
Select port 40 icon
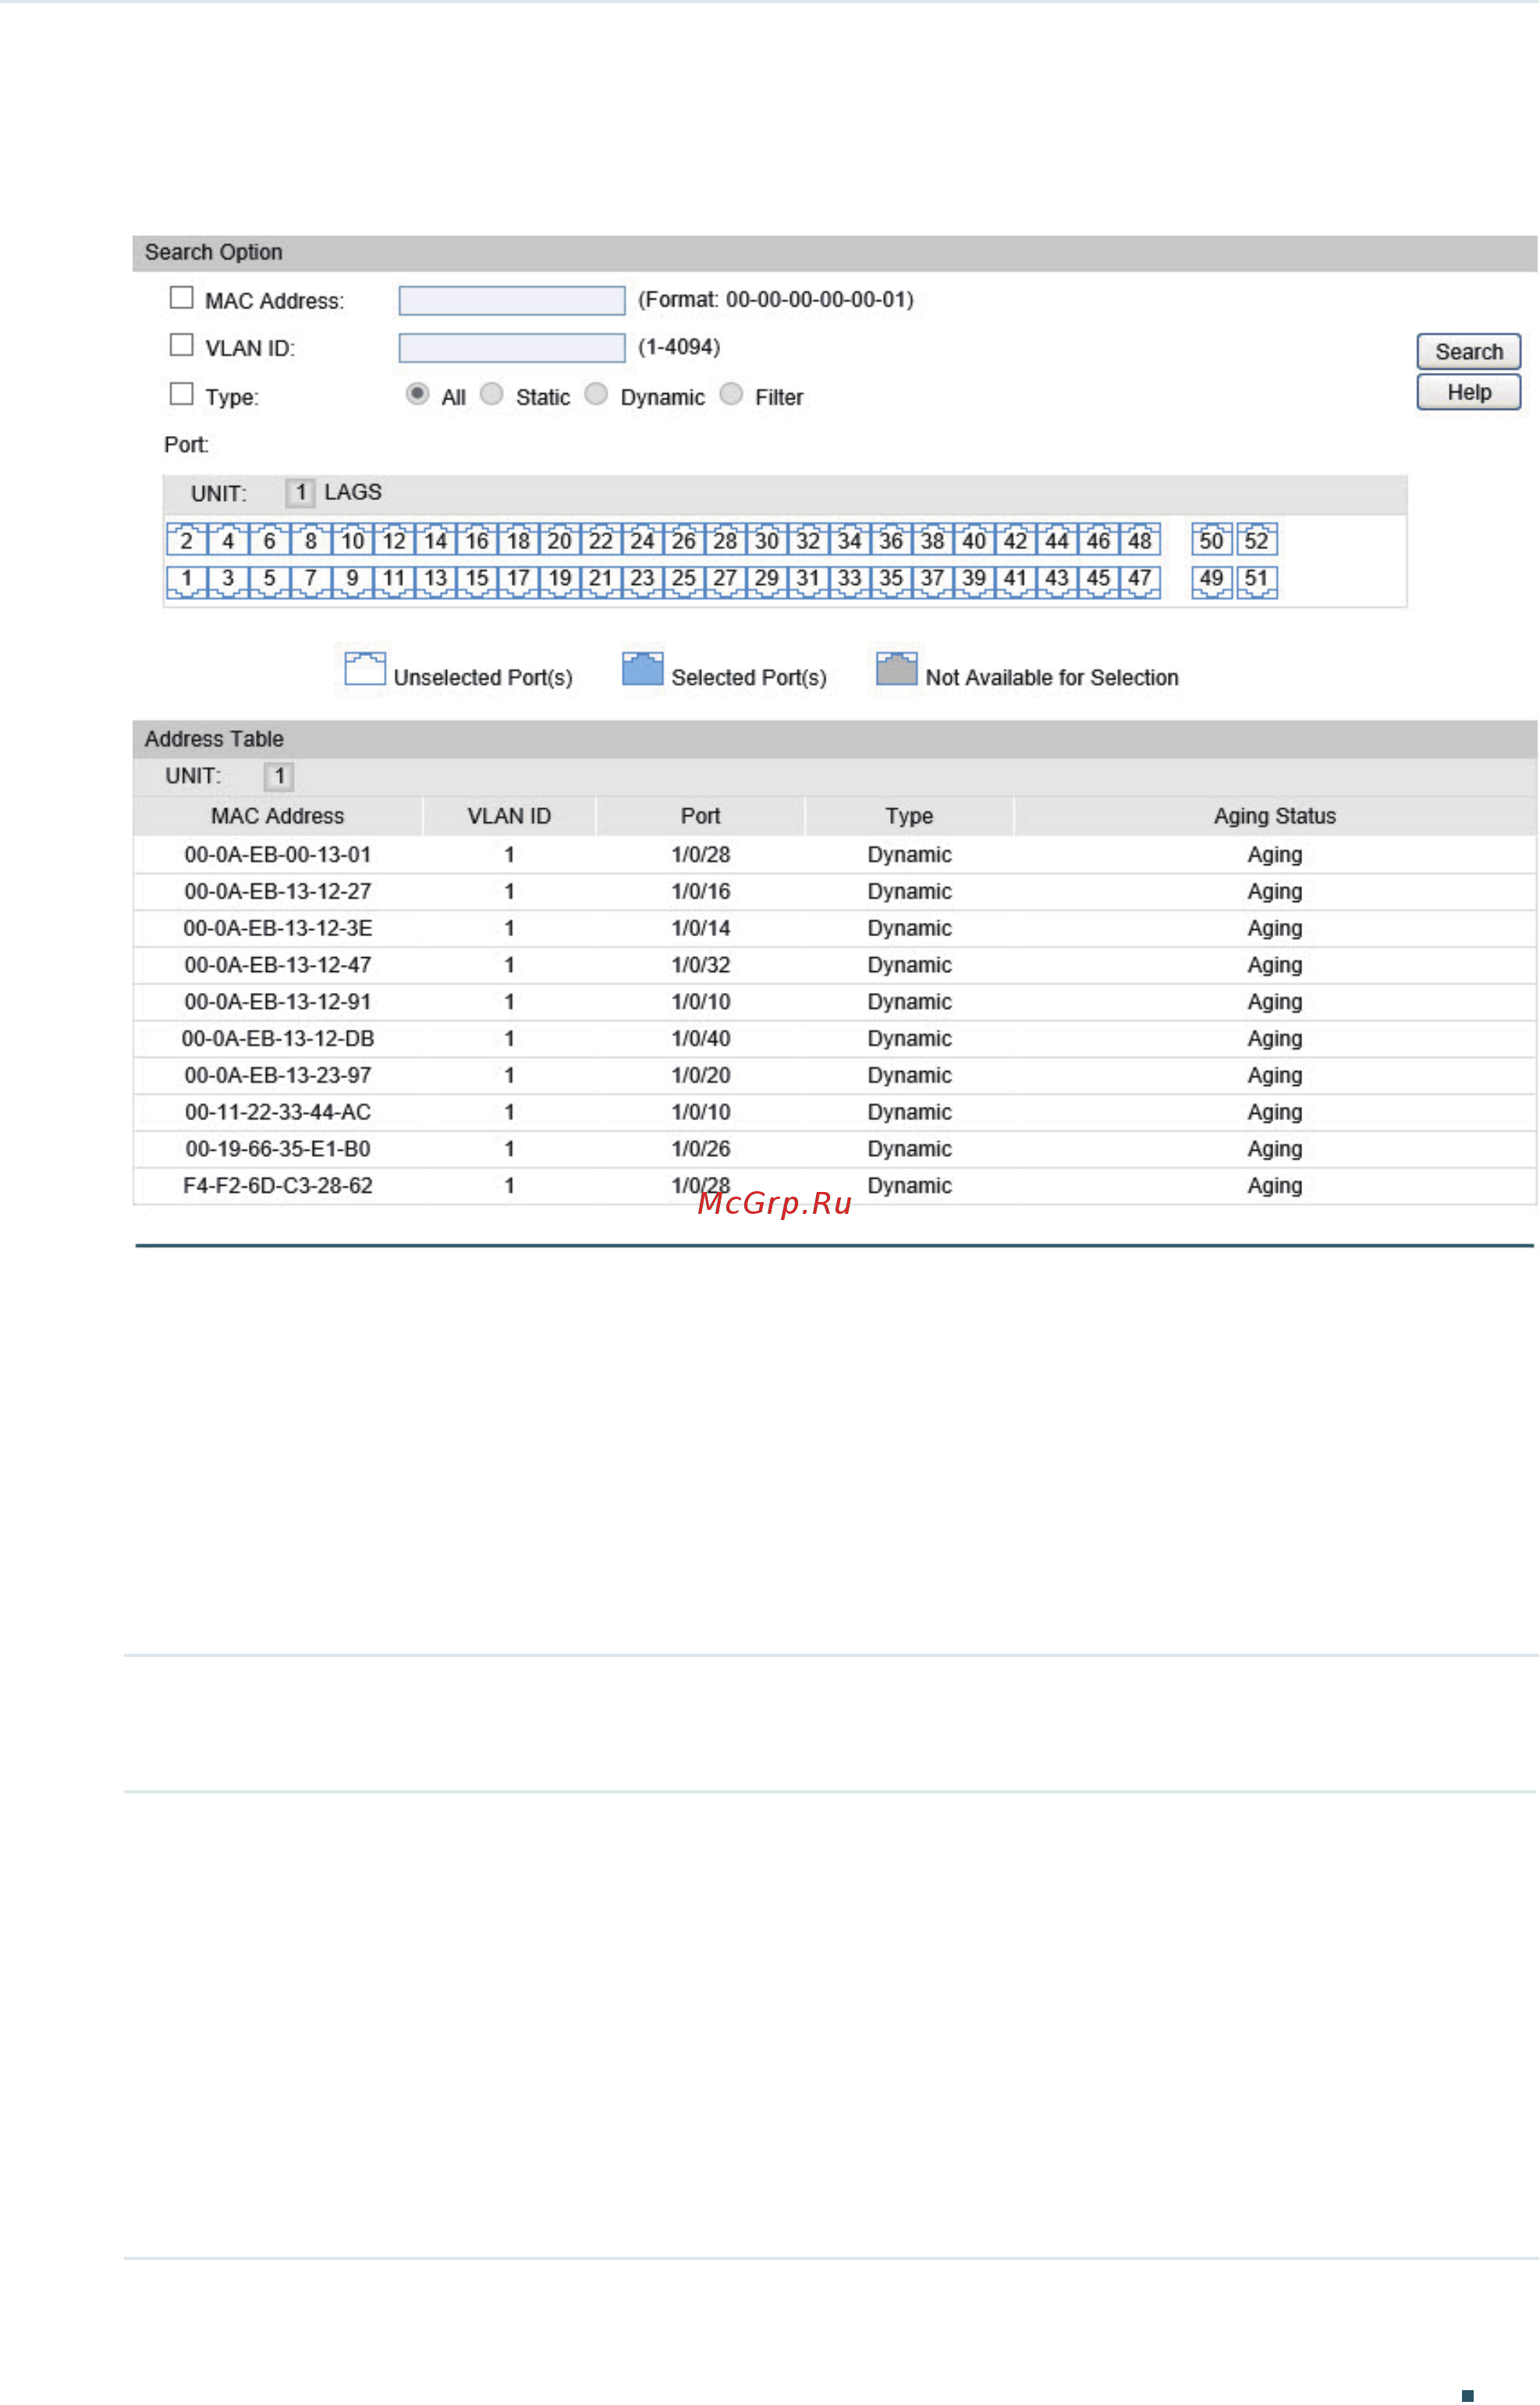(974, 540)
